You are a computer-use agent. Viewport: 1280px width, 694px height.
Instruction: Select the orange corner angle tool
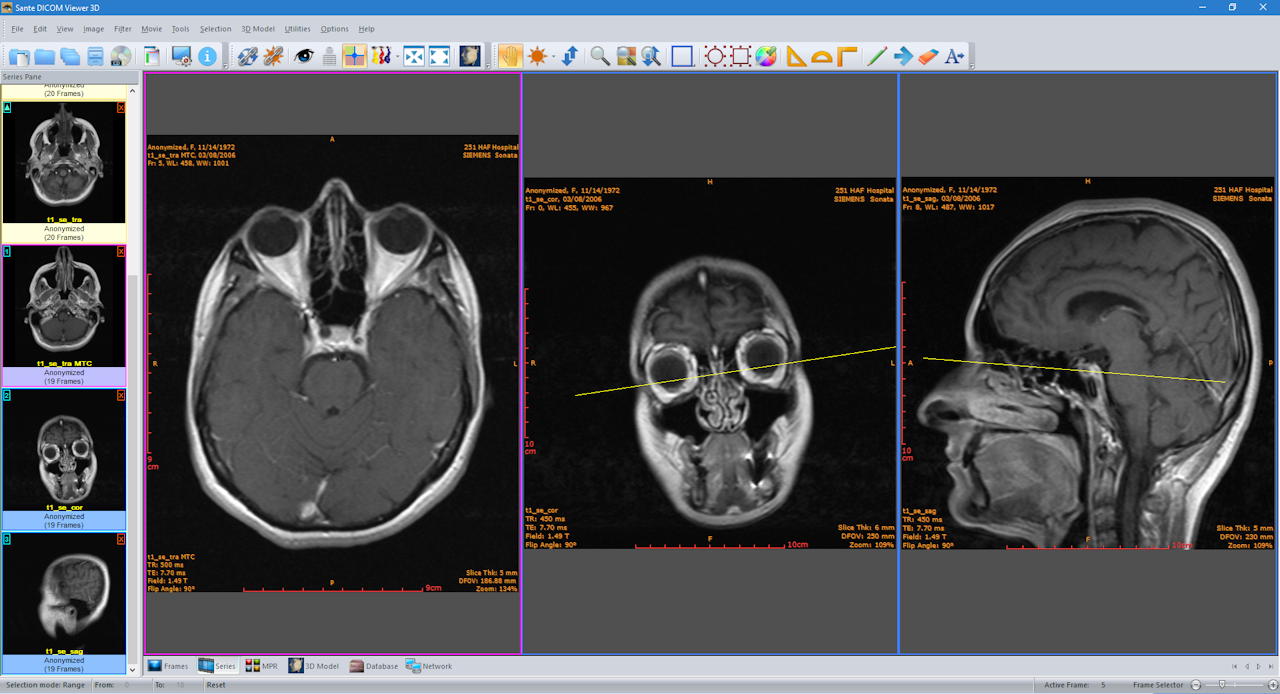[x=847, y=57]
